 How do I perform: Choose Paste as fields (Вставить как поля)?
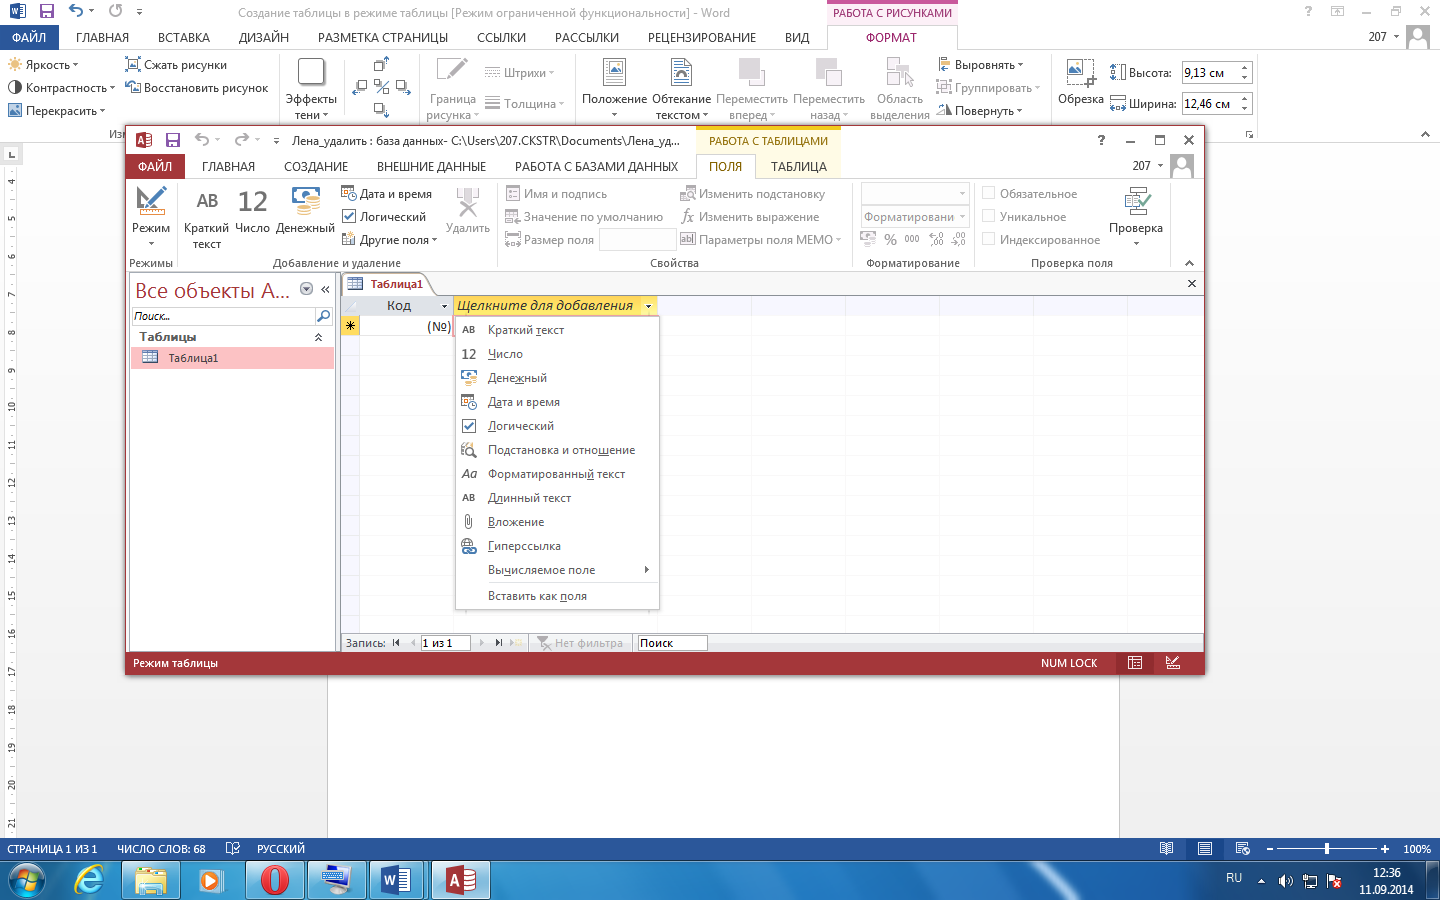[x=557, y=596]
